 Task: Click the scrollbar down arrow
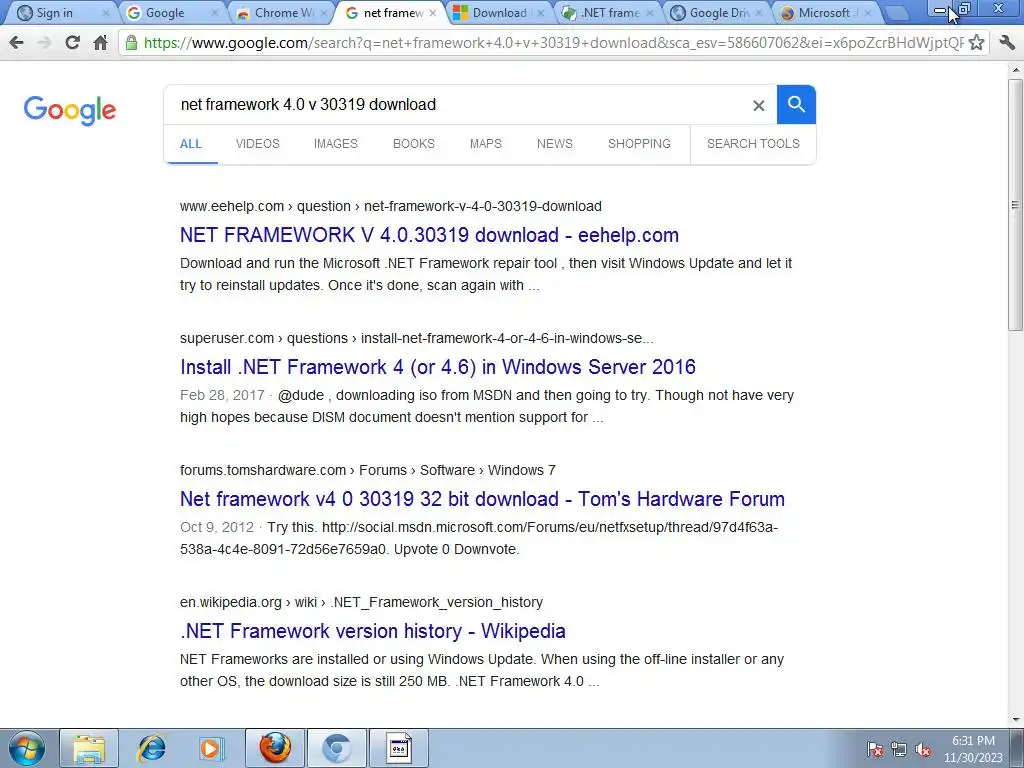(x=1016, y=720)
